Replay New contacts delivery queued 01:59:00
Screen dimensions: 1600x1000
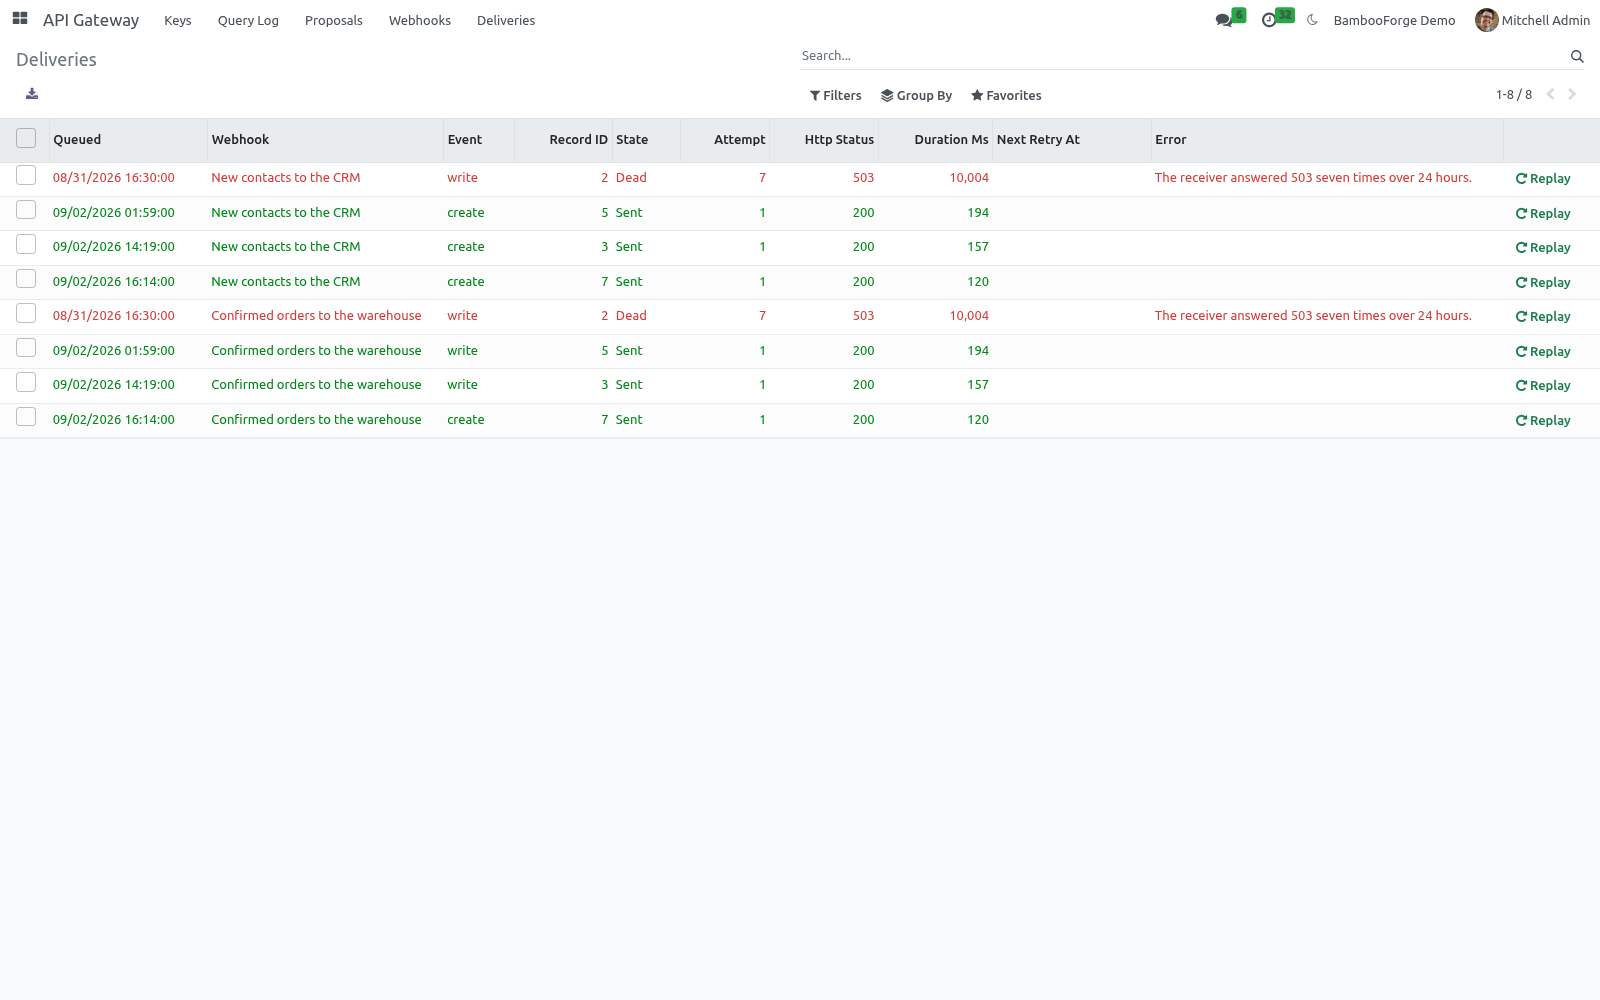1543,214
